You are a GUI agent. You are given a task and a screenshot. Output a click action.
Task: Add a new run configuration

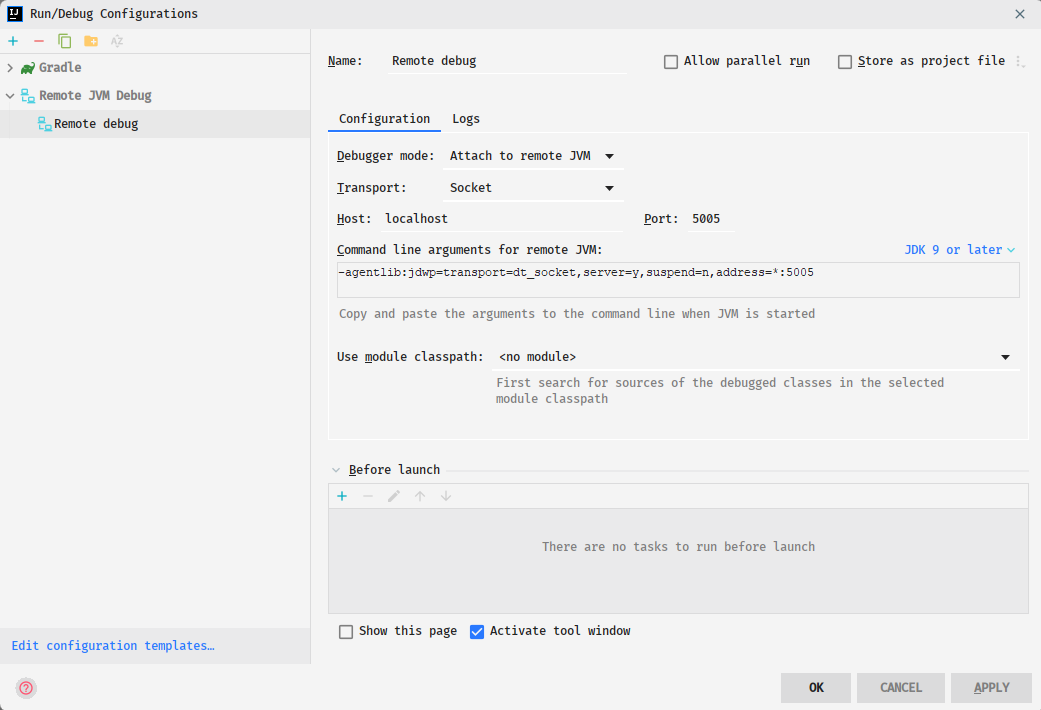tap(13, 41)
